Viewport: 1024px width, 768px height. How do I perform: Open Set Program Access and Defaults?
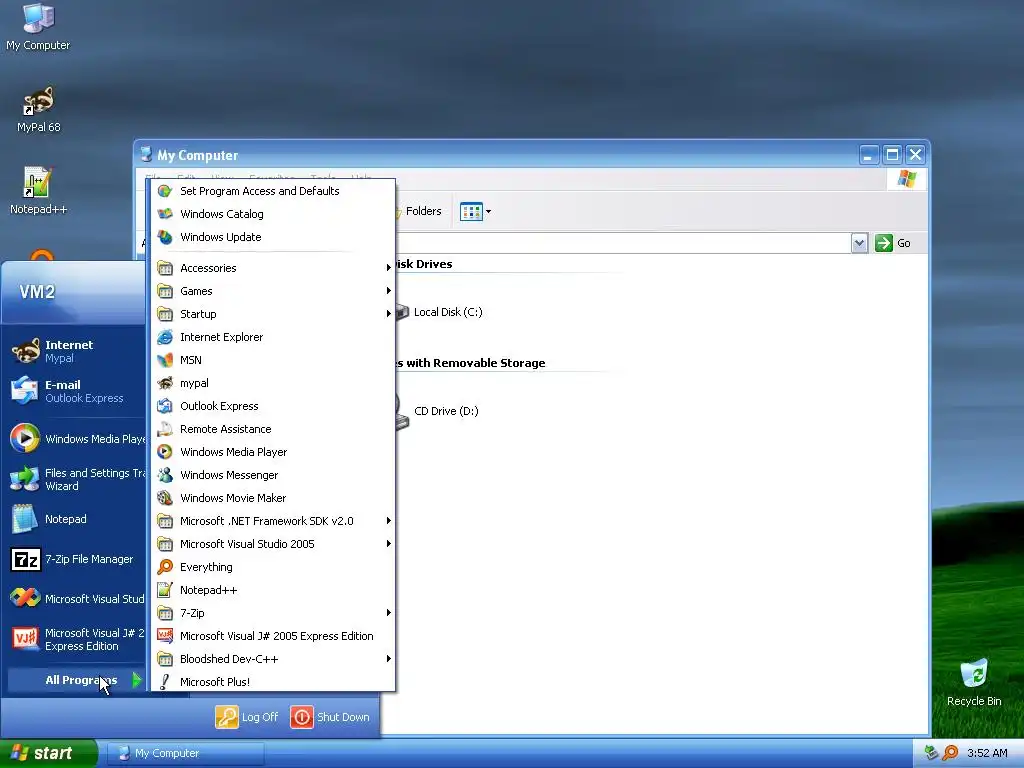click(273, 191)
